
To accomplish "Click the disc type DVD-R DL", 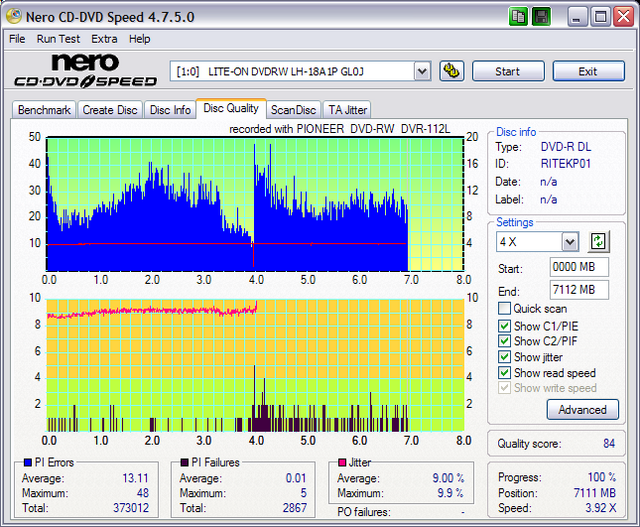I will 566,147.
